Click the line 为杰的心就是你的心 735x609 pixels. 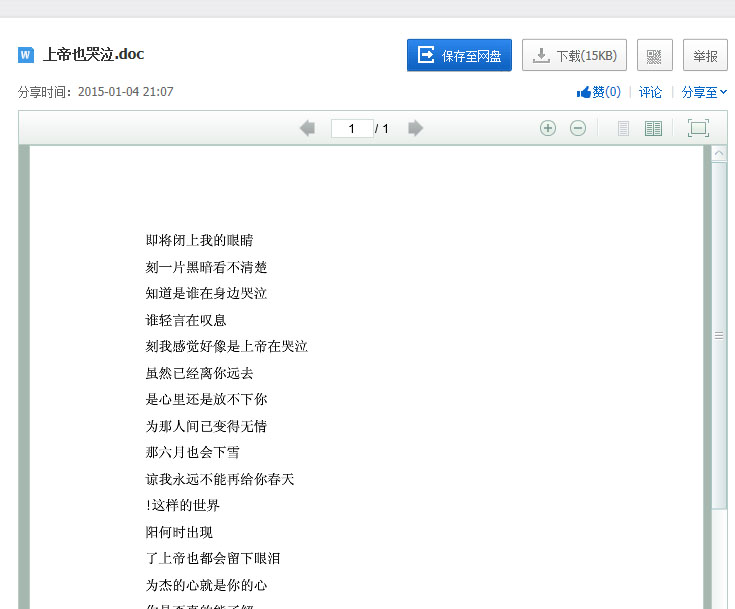tap(206, 585)
